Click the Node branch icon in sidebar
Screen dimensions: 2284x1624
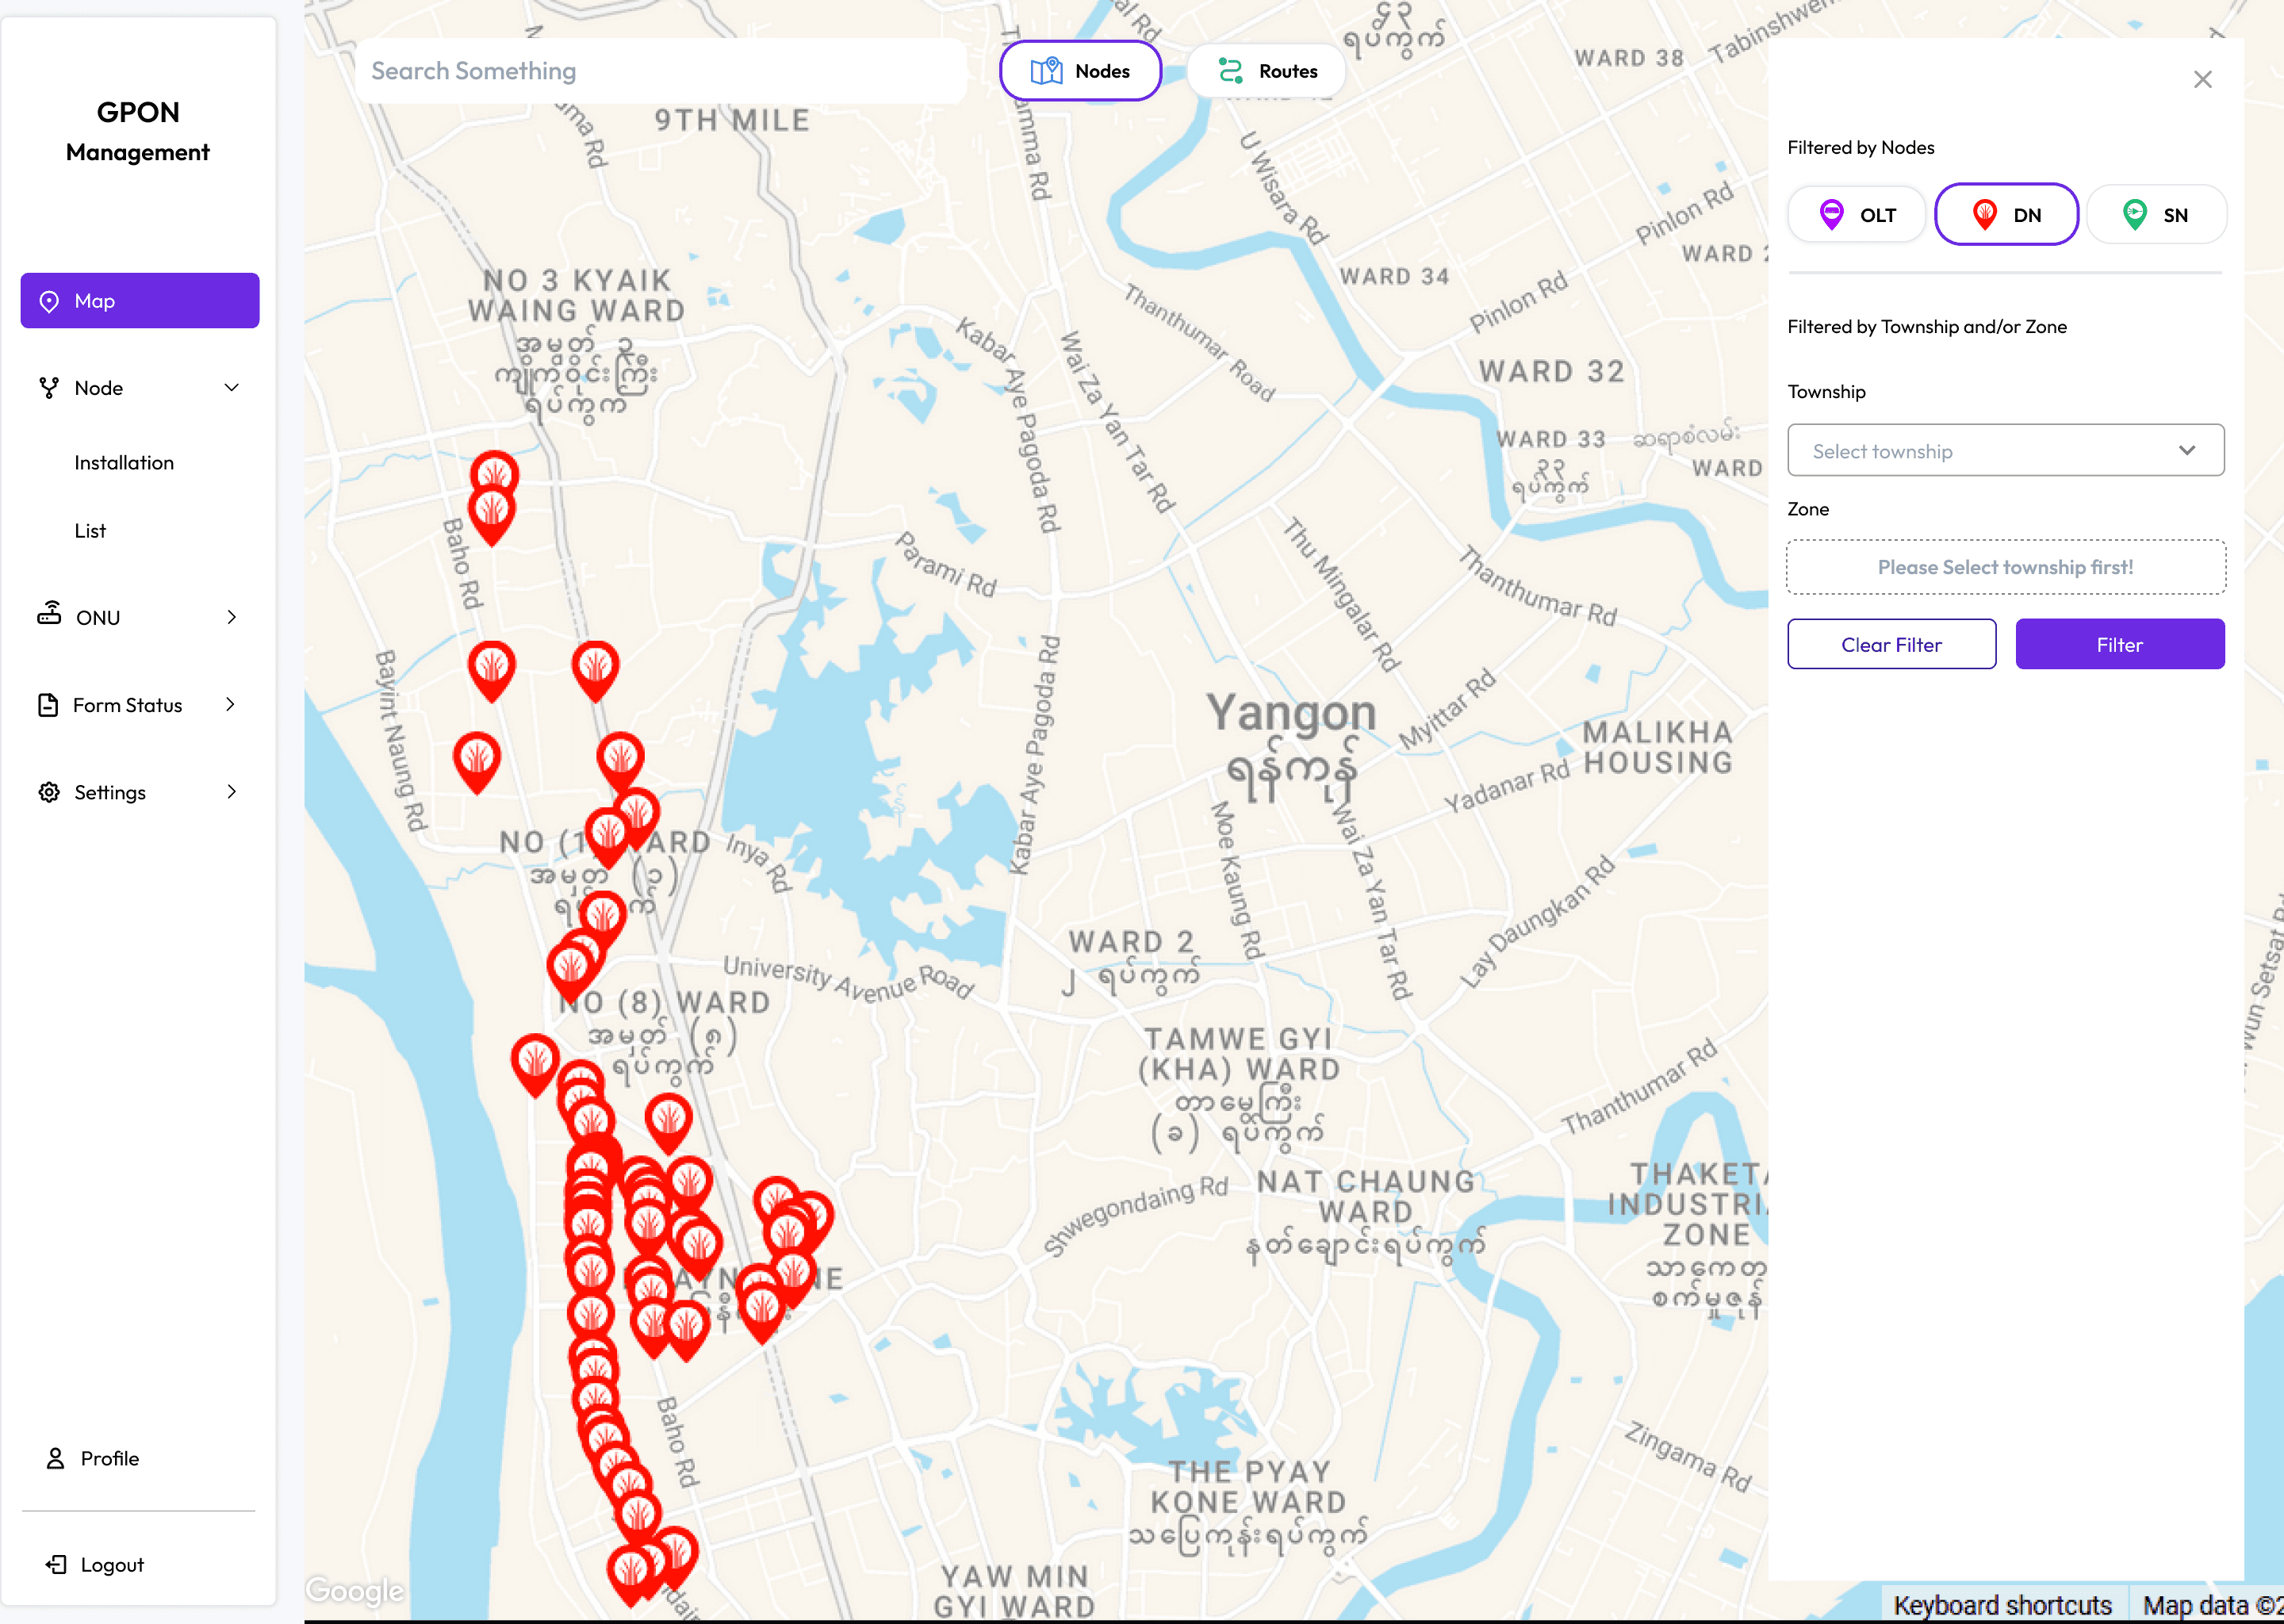[x=48, y=388]
